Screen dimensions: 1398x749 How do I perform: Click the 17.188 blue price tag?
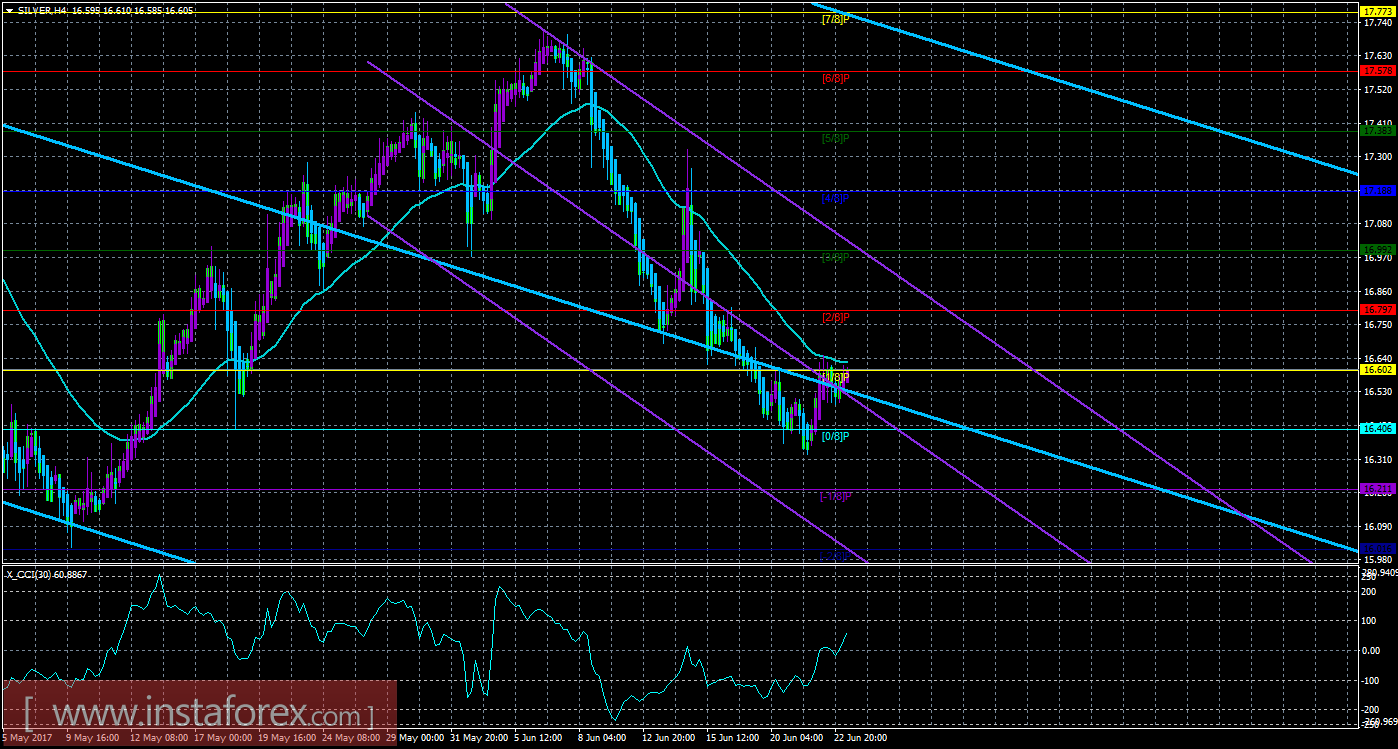(1377, 190)
